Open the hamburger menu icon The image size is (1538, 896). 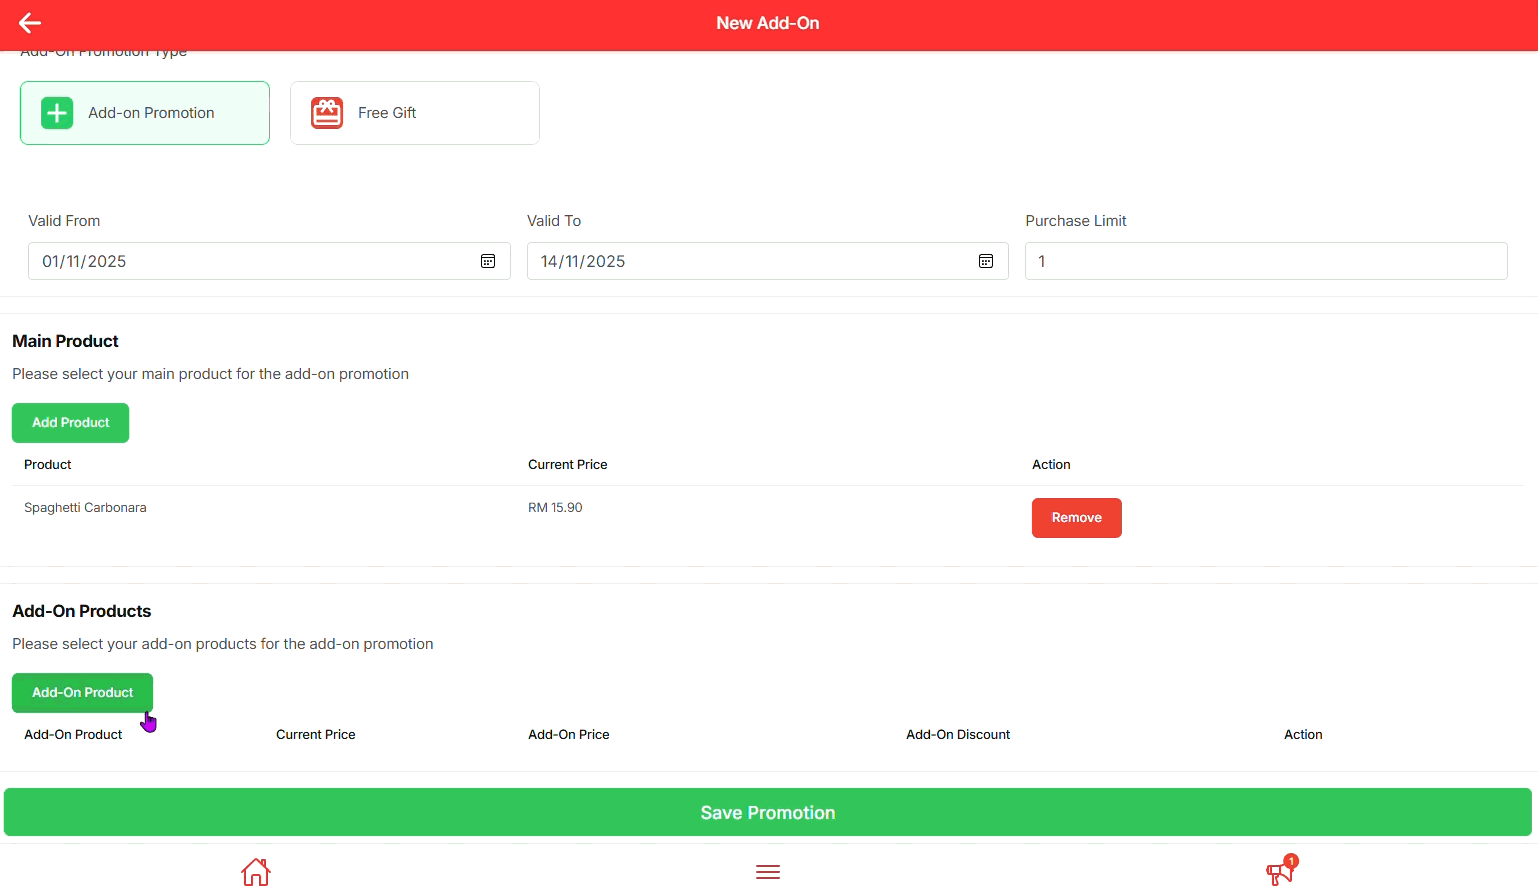pos(768,872)
